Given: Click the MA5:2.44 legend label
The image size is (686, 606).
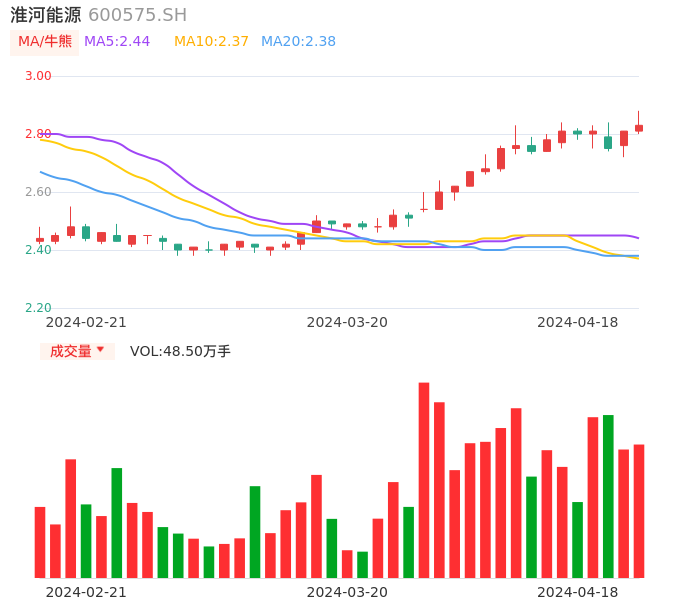Looking at the screenshot, I should coord(117,42).
